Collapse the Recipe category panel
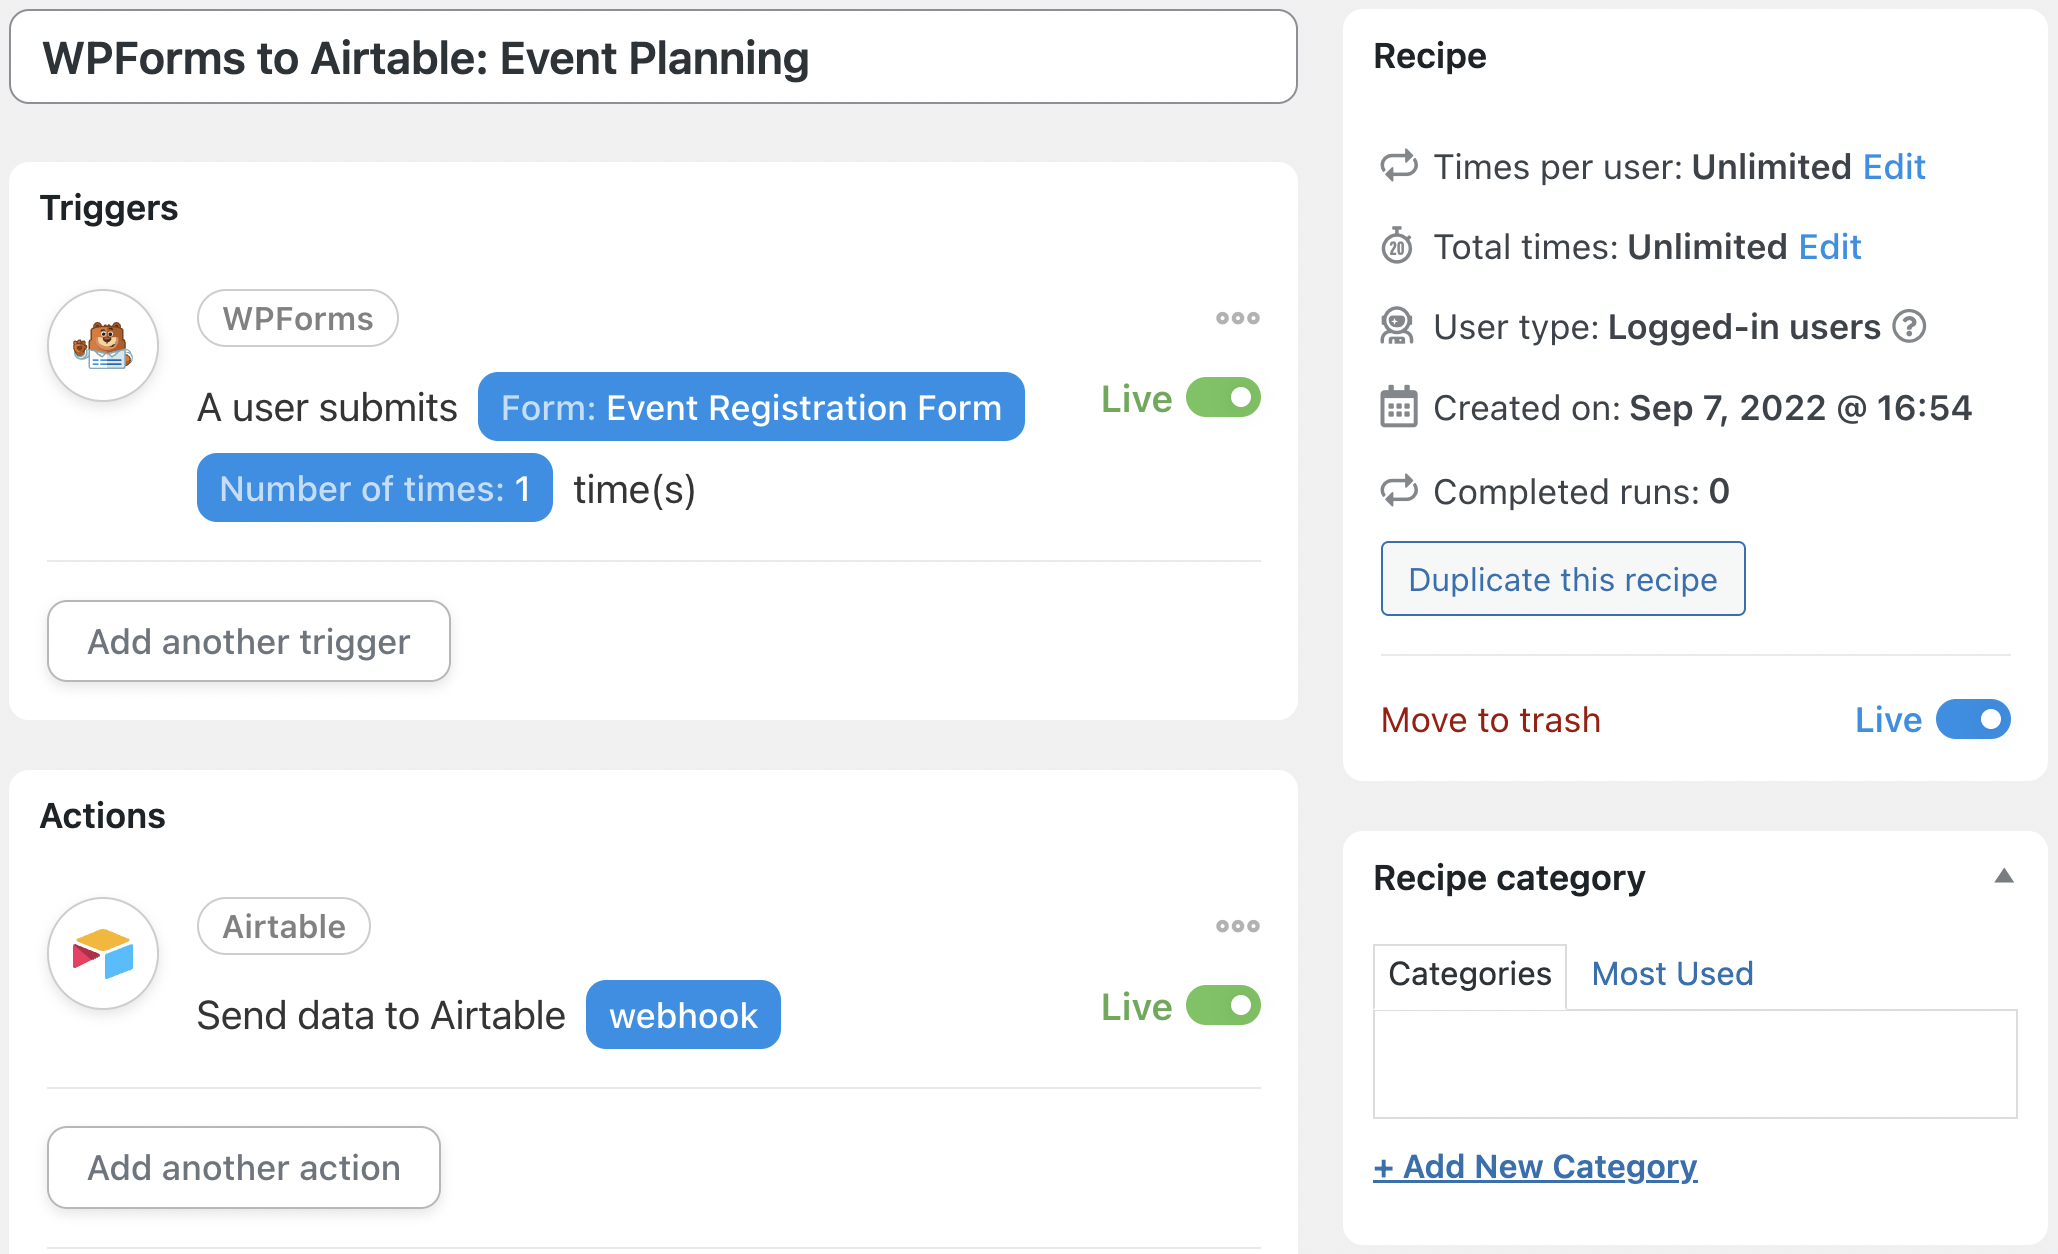Image resolution: width=2058 pixels, height=1254 pixels. (2003, 876)
